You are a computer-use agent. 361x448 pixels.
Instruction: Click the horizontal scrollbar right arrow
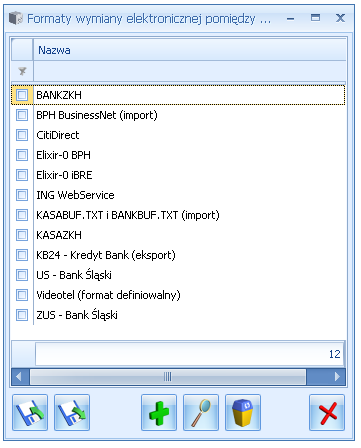(337, 377)
